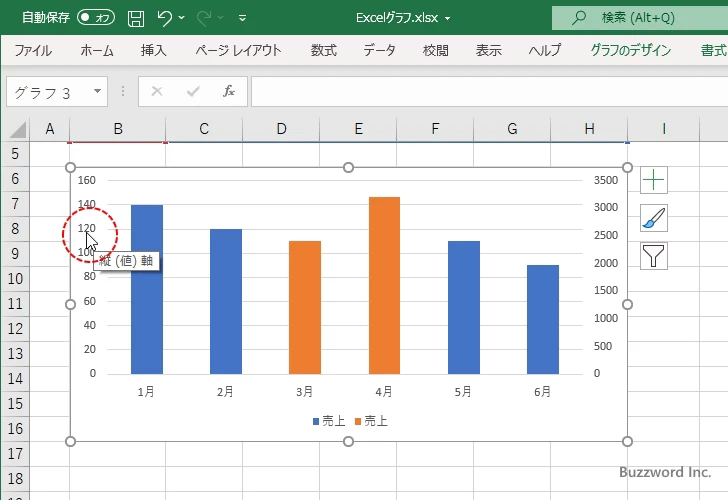Click the primary axis value 160
Viewport: 728px width, 500px height.
pyautogui.click(x=87, y=180)
